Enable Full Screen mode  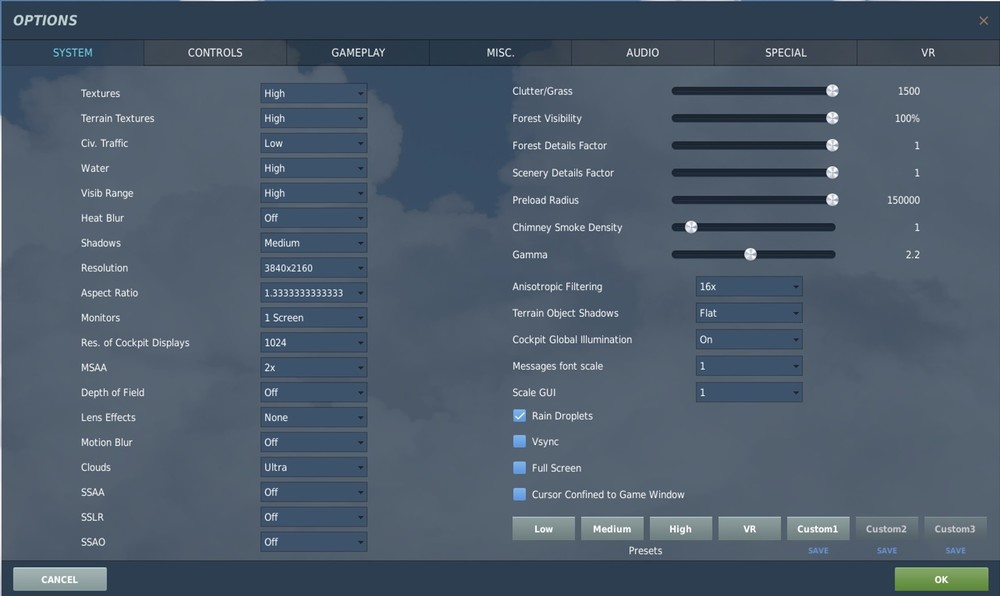519,467
